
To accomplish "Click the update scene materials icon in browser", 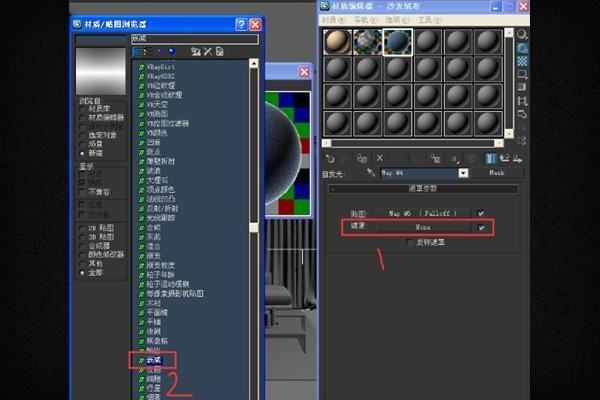I will [196, 51].
